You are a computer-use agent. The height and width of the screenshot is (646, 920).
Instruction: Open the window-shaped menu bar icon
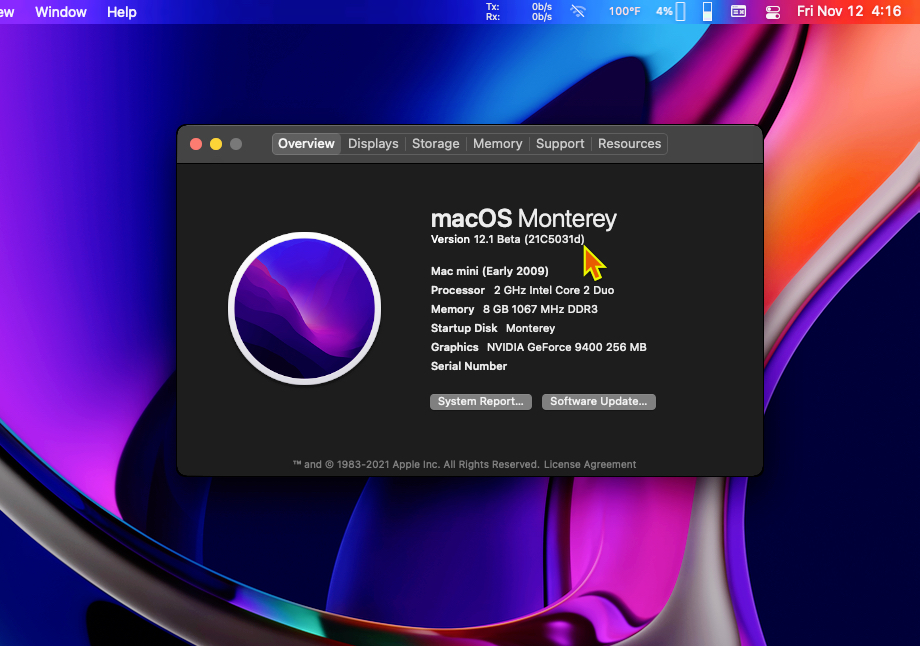[x=738, y=11]
